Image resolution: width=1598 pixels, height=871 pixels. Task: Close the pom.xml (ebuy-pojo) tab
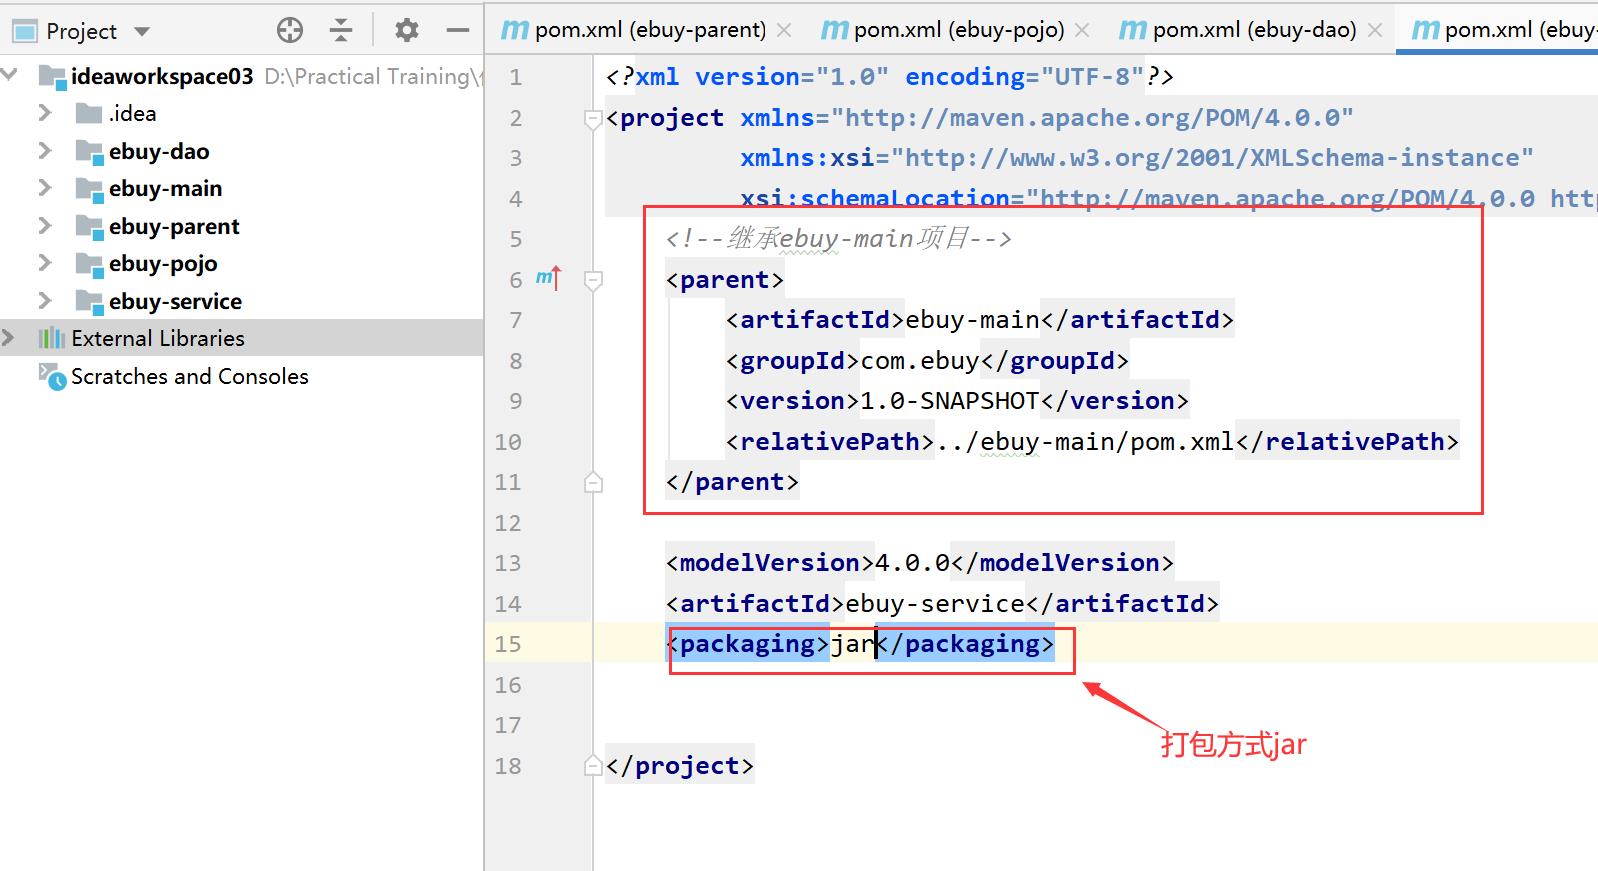click(x=1082, y=31)
